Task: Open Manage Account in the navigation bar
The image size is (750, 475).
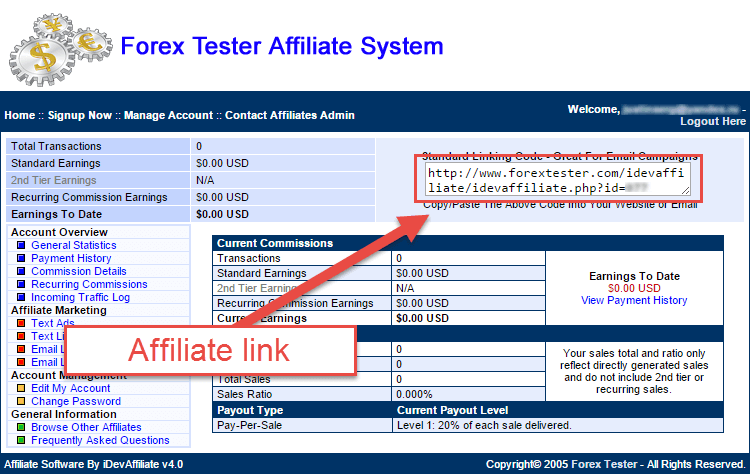Action: coord(168,115)
